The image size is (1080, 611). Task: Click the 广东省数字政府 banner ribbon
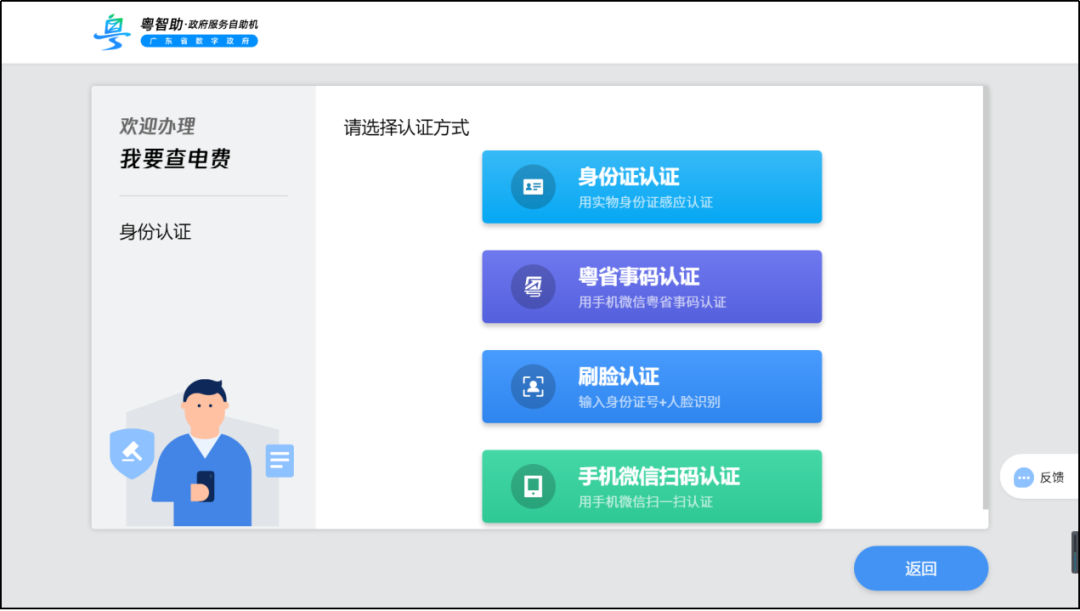(x=199, y=41)
